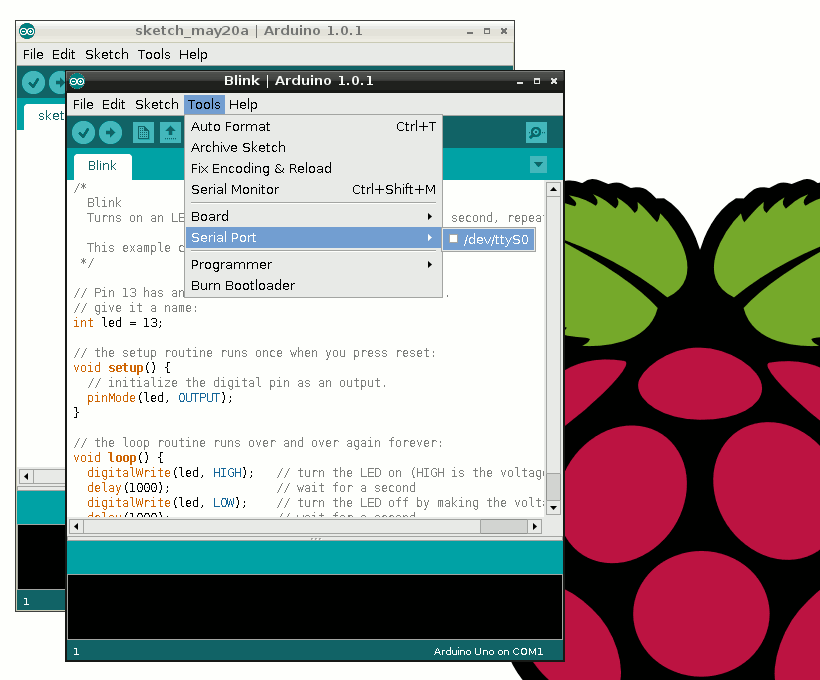Click vertical scrollbar down arrow in editor
The image size is (820, 680).
(553, 507)
